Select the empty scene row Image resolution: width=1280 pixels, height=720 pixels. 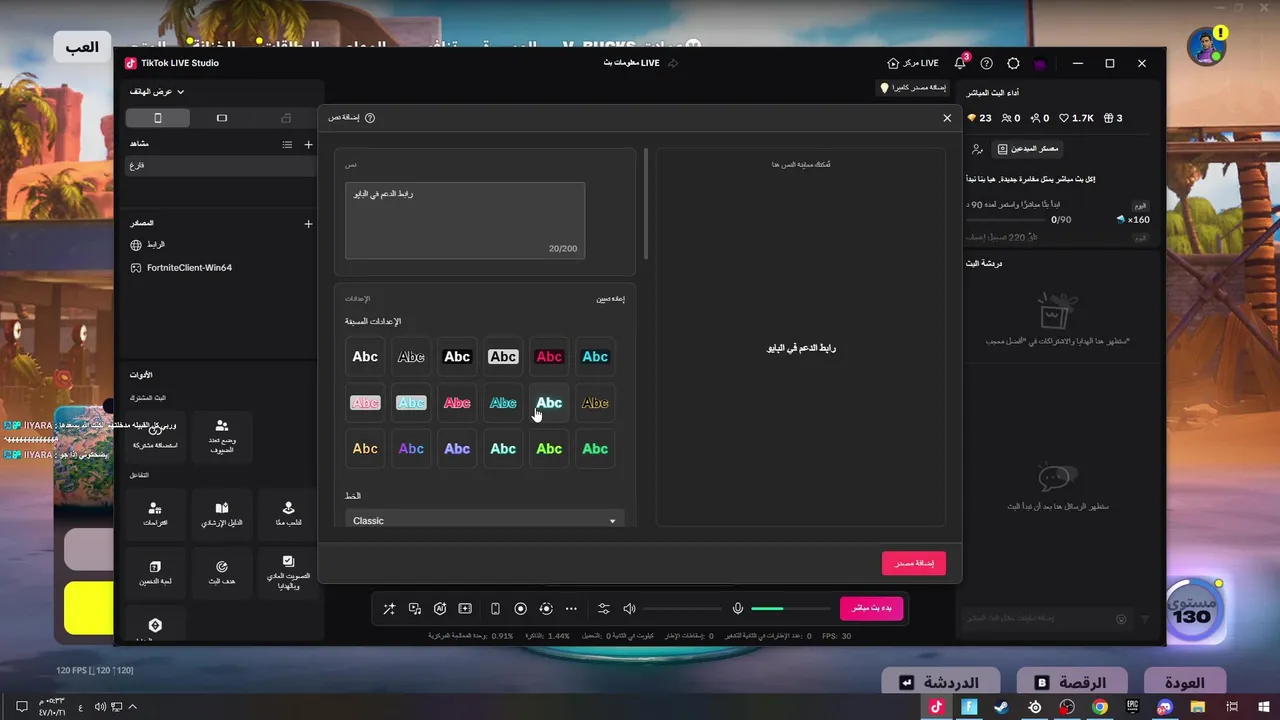219,166
